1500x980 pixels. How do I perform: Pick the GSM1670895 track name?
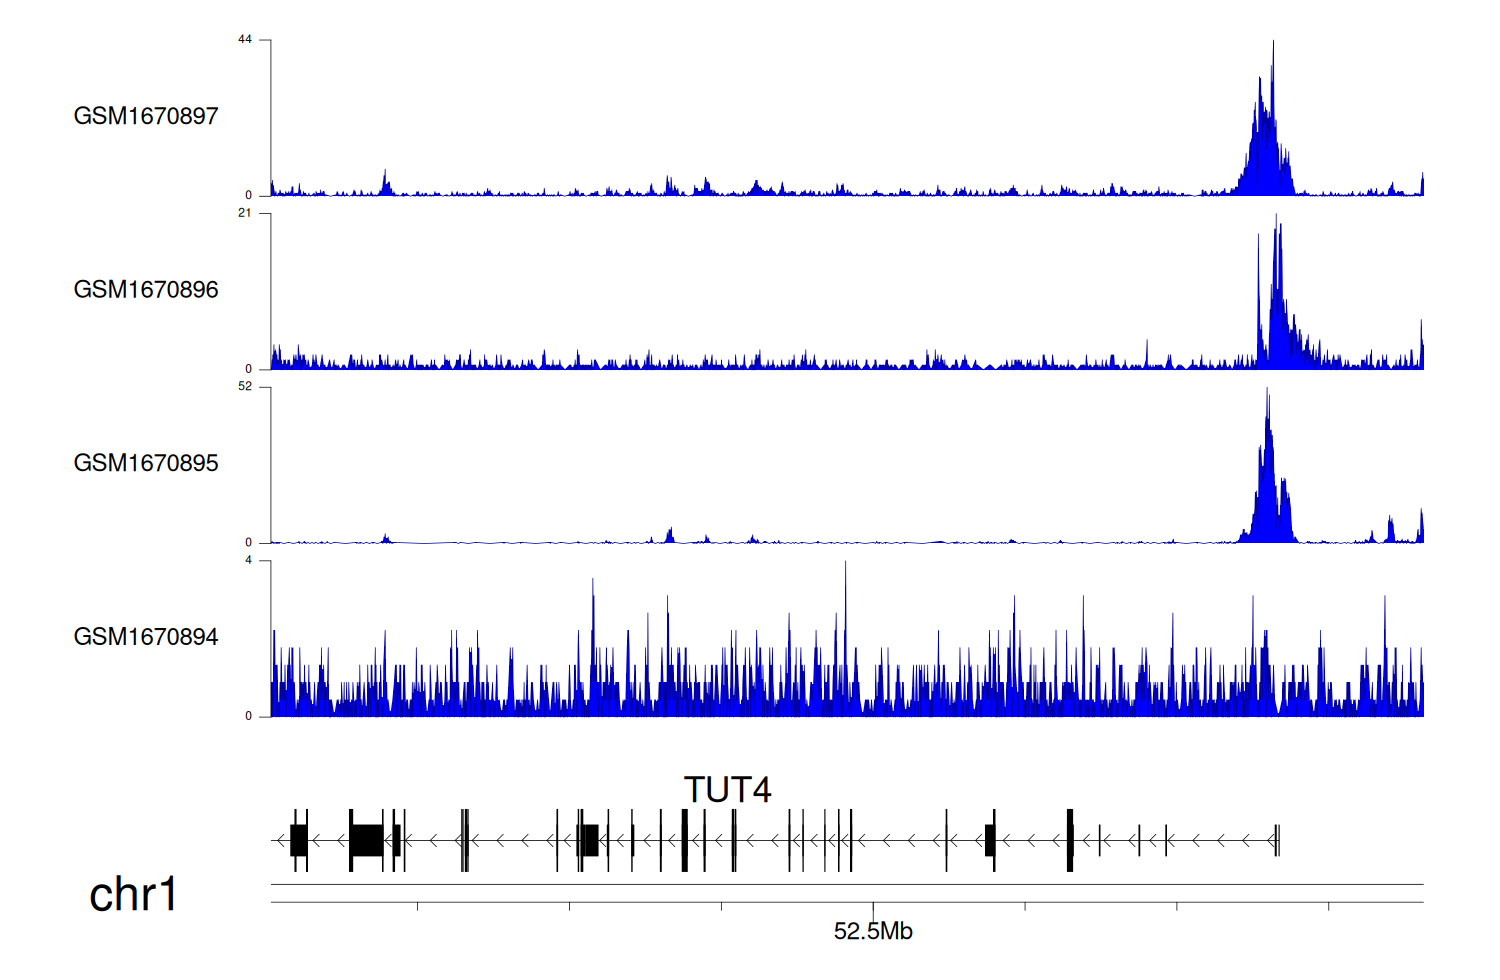tap(146, 463)
